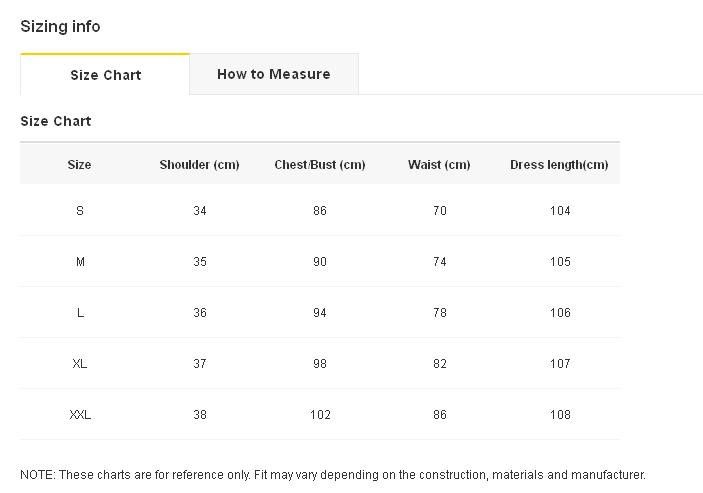703x493 pixels.
Task: Select the L size row label
Action: [x=80, y=312]
